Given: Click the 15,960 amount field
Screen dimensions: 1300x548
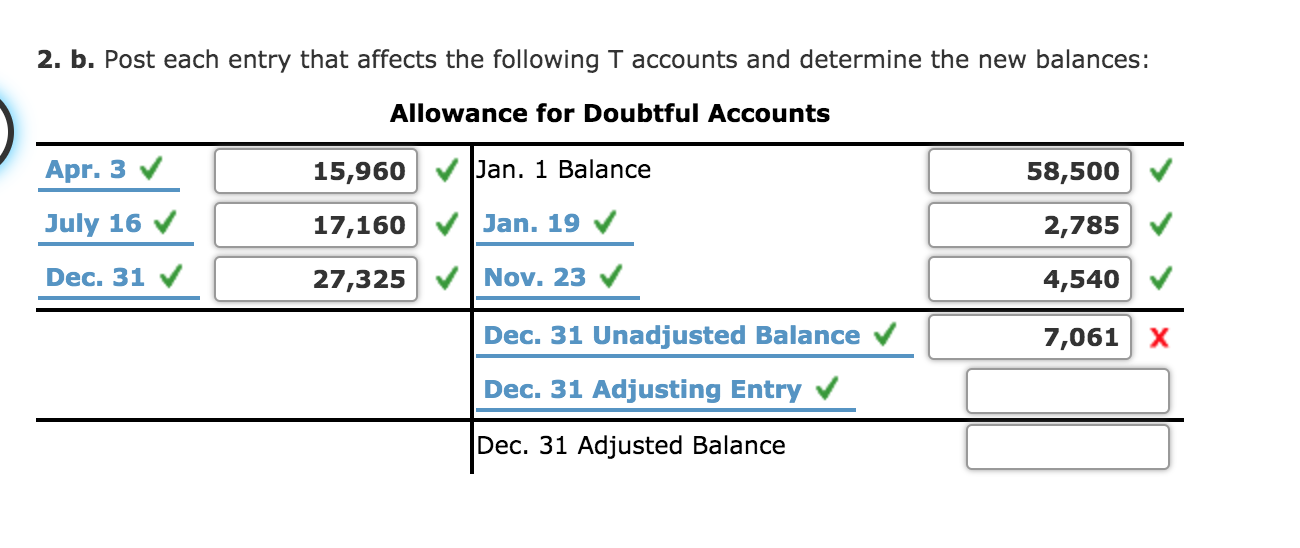Looking at the screenshot, I should coord(316,171).
